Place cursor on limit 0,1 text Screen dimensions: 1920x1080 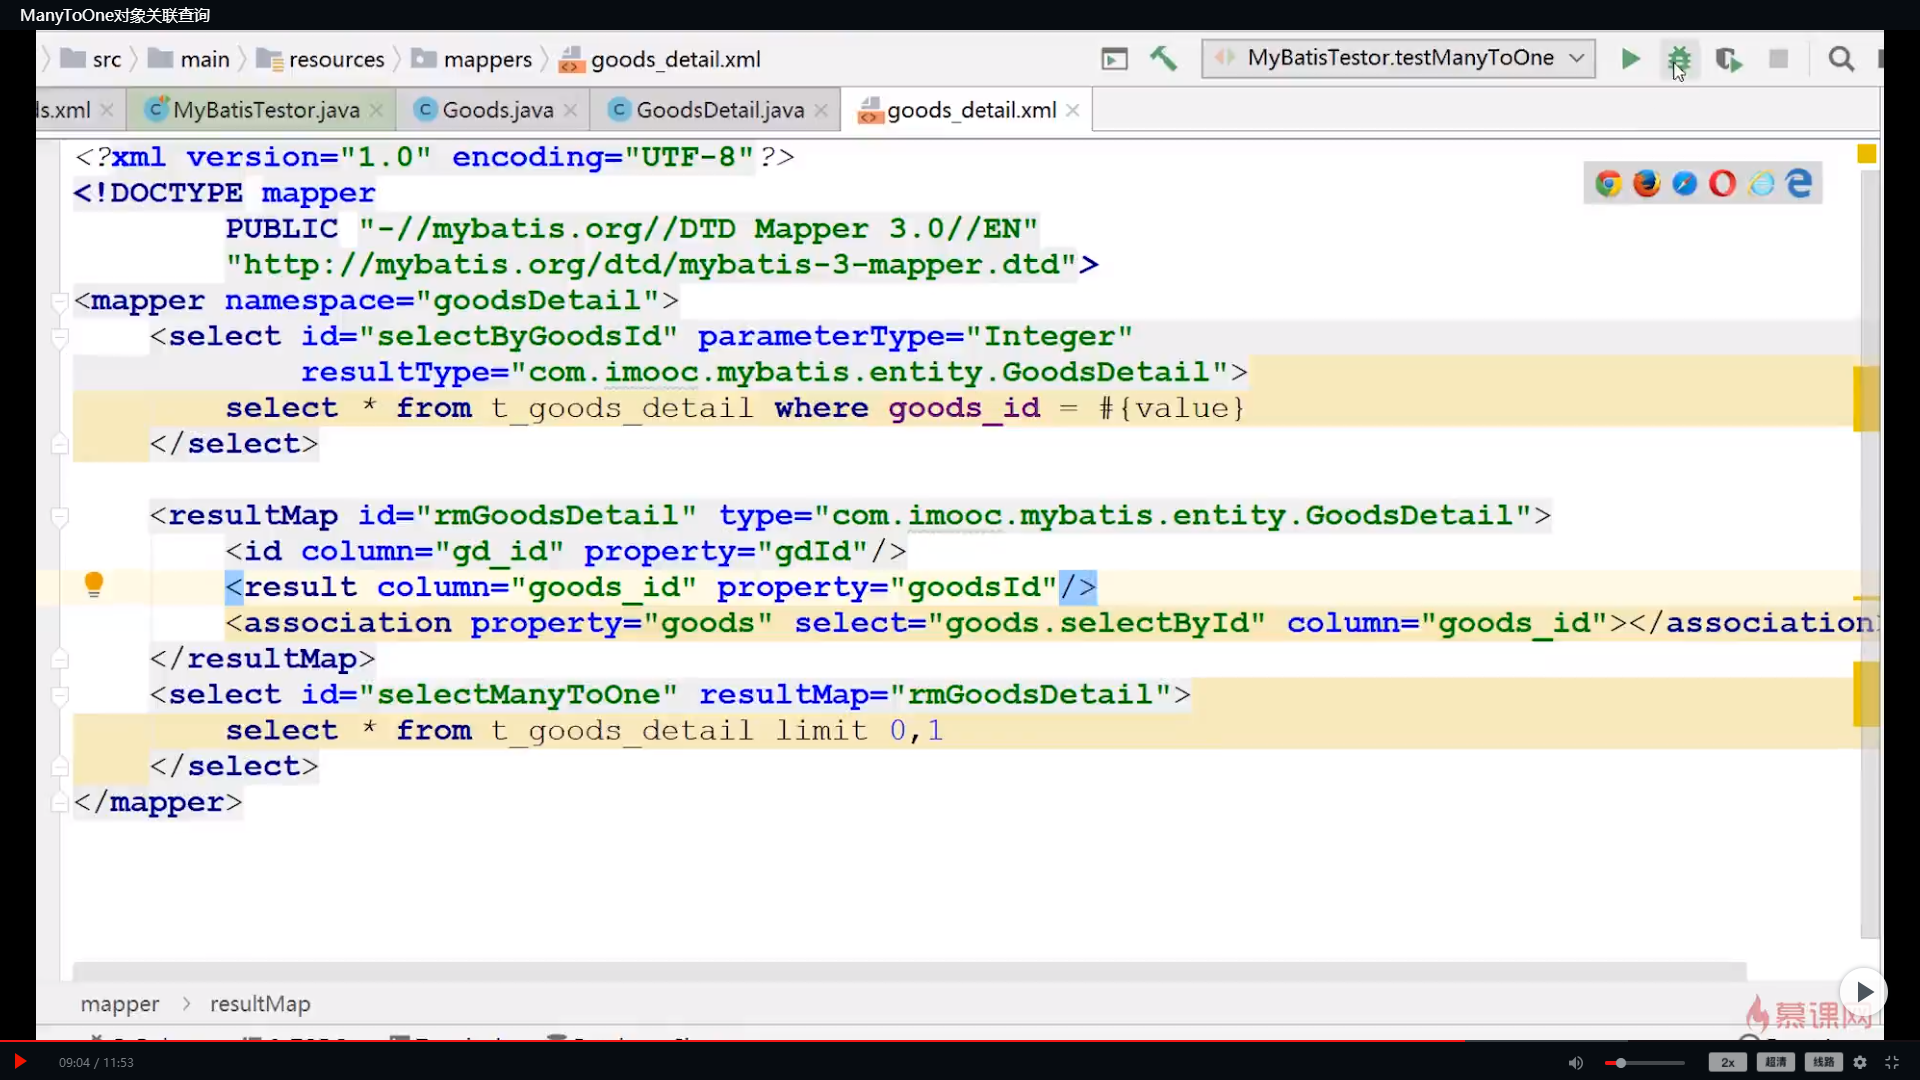[x=860, y=730]
